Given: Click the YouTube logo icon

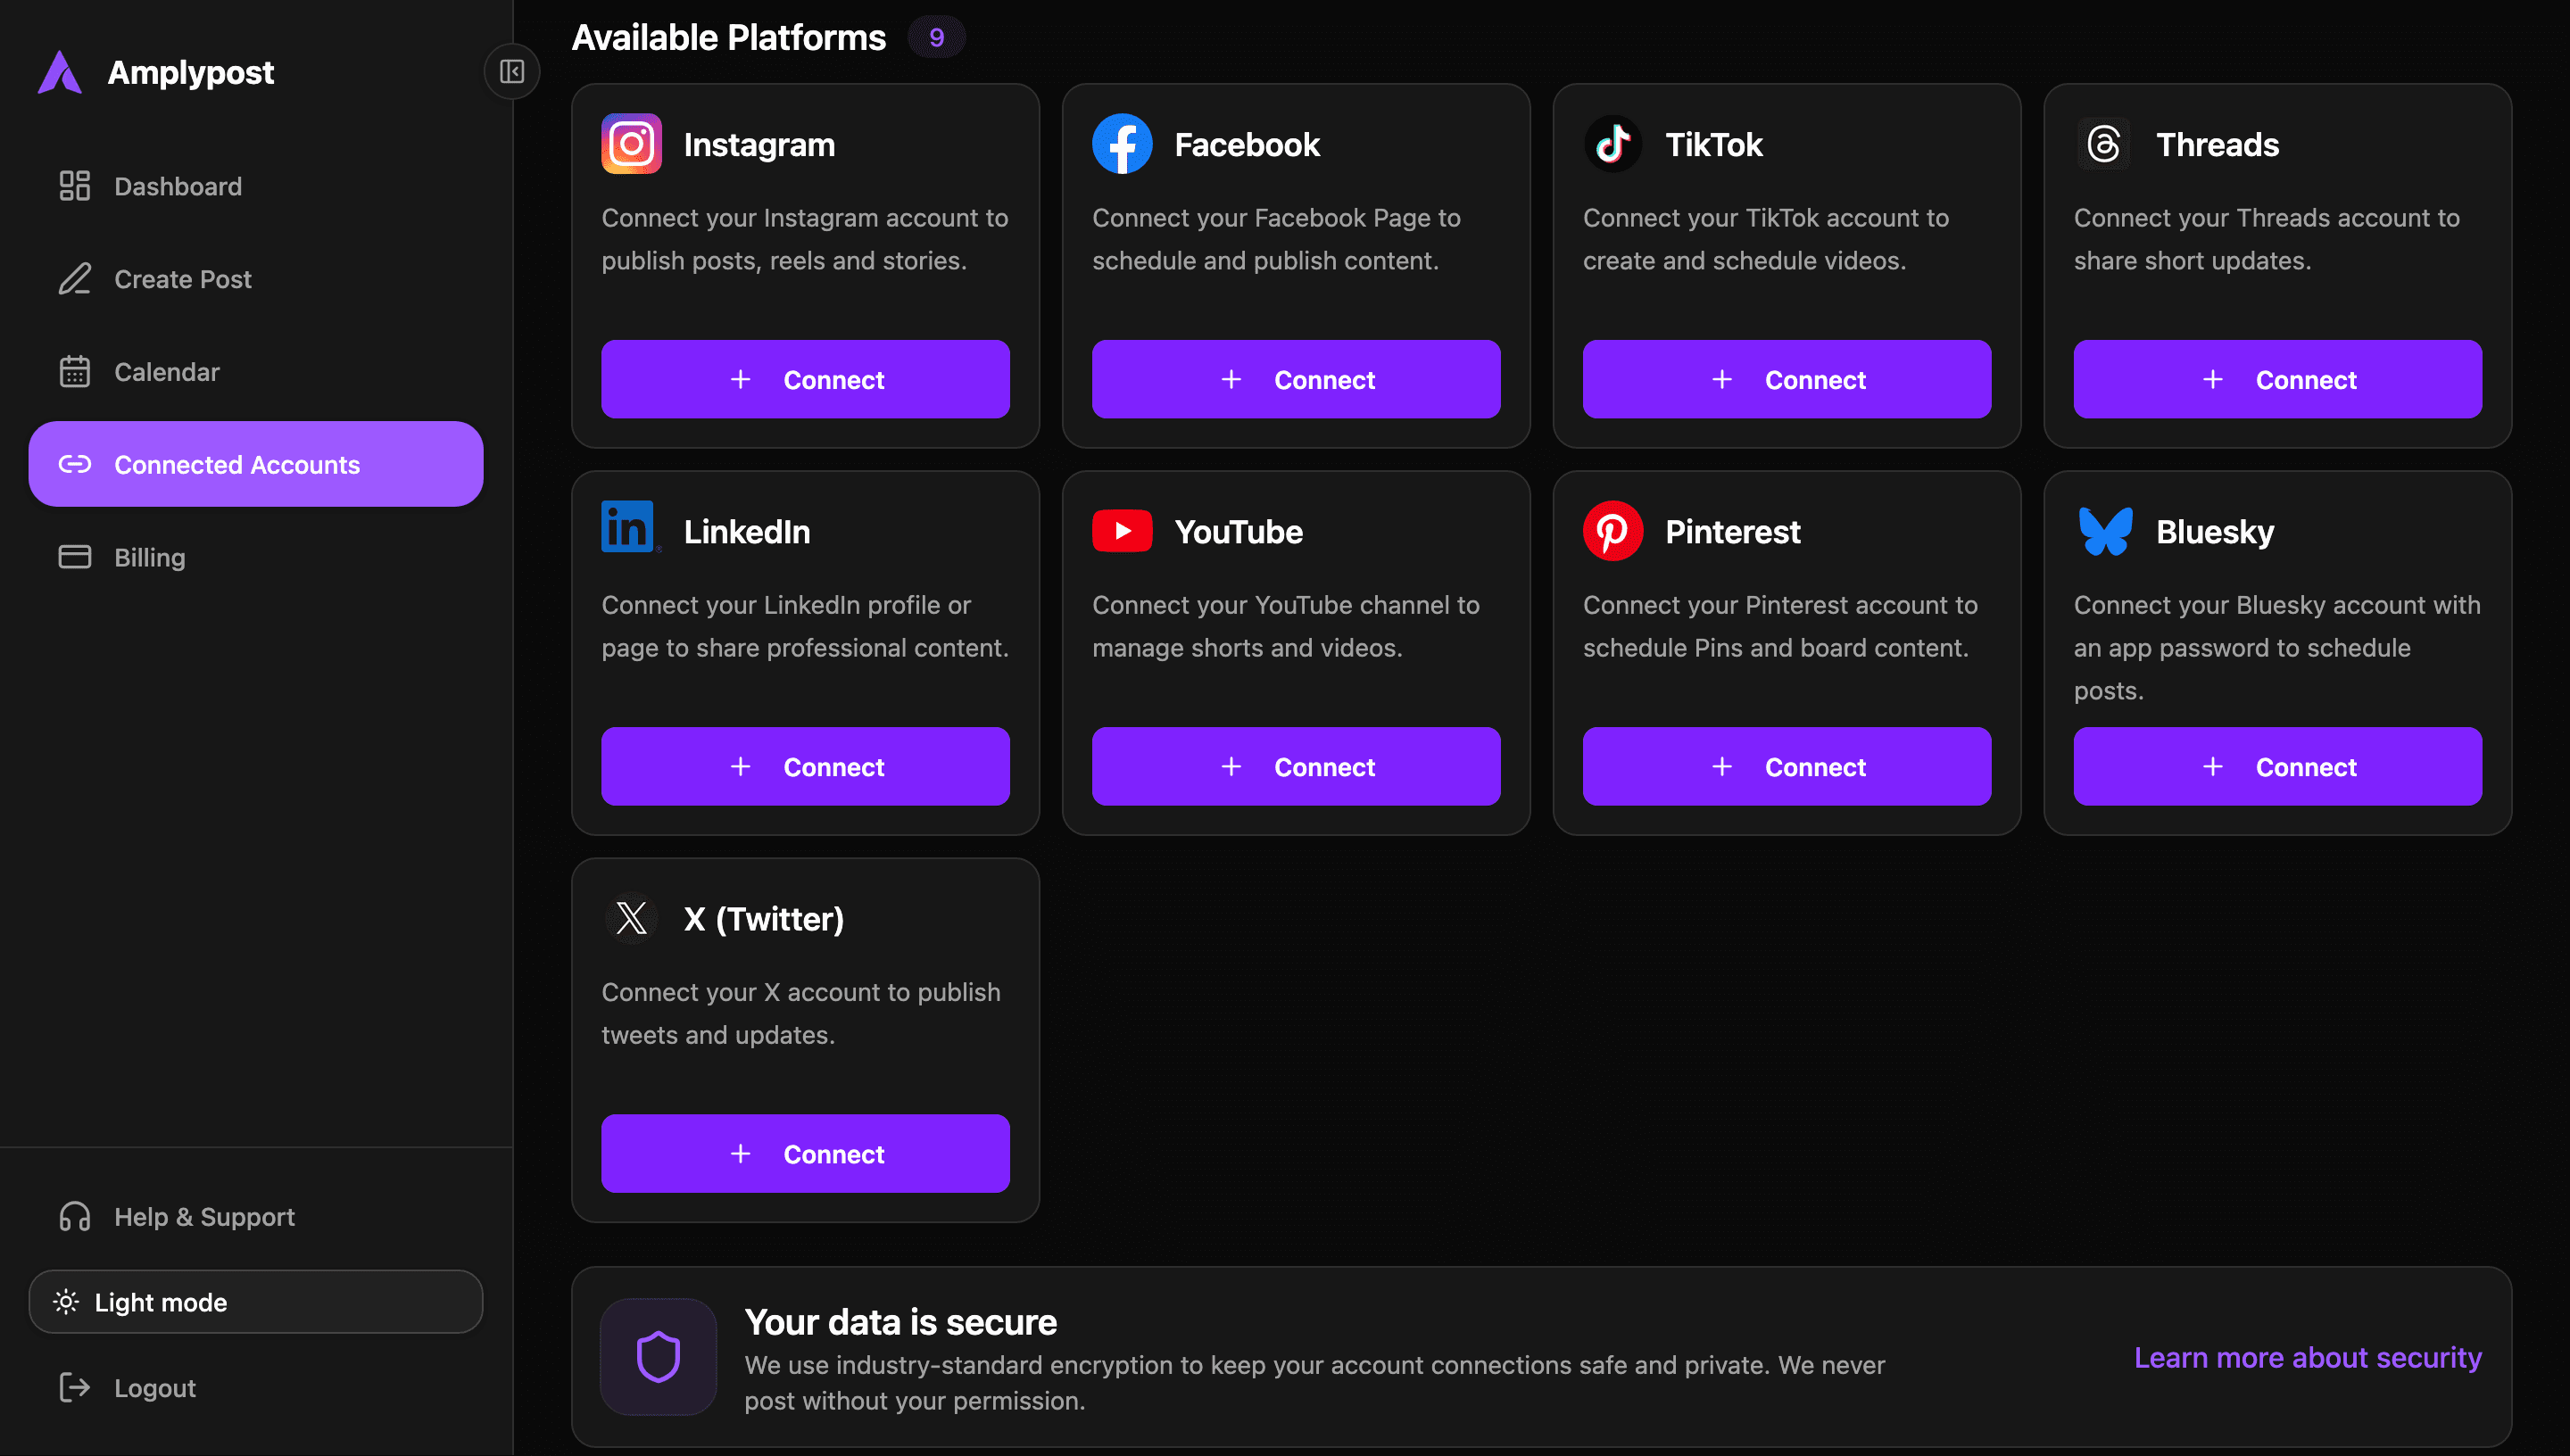Looking at the screenshot, I should [x=1122, y=531].
